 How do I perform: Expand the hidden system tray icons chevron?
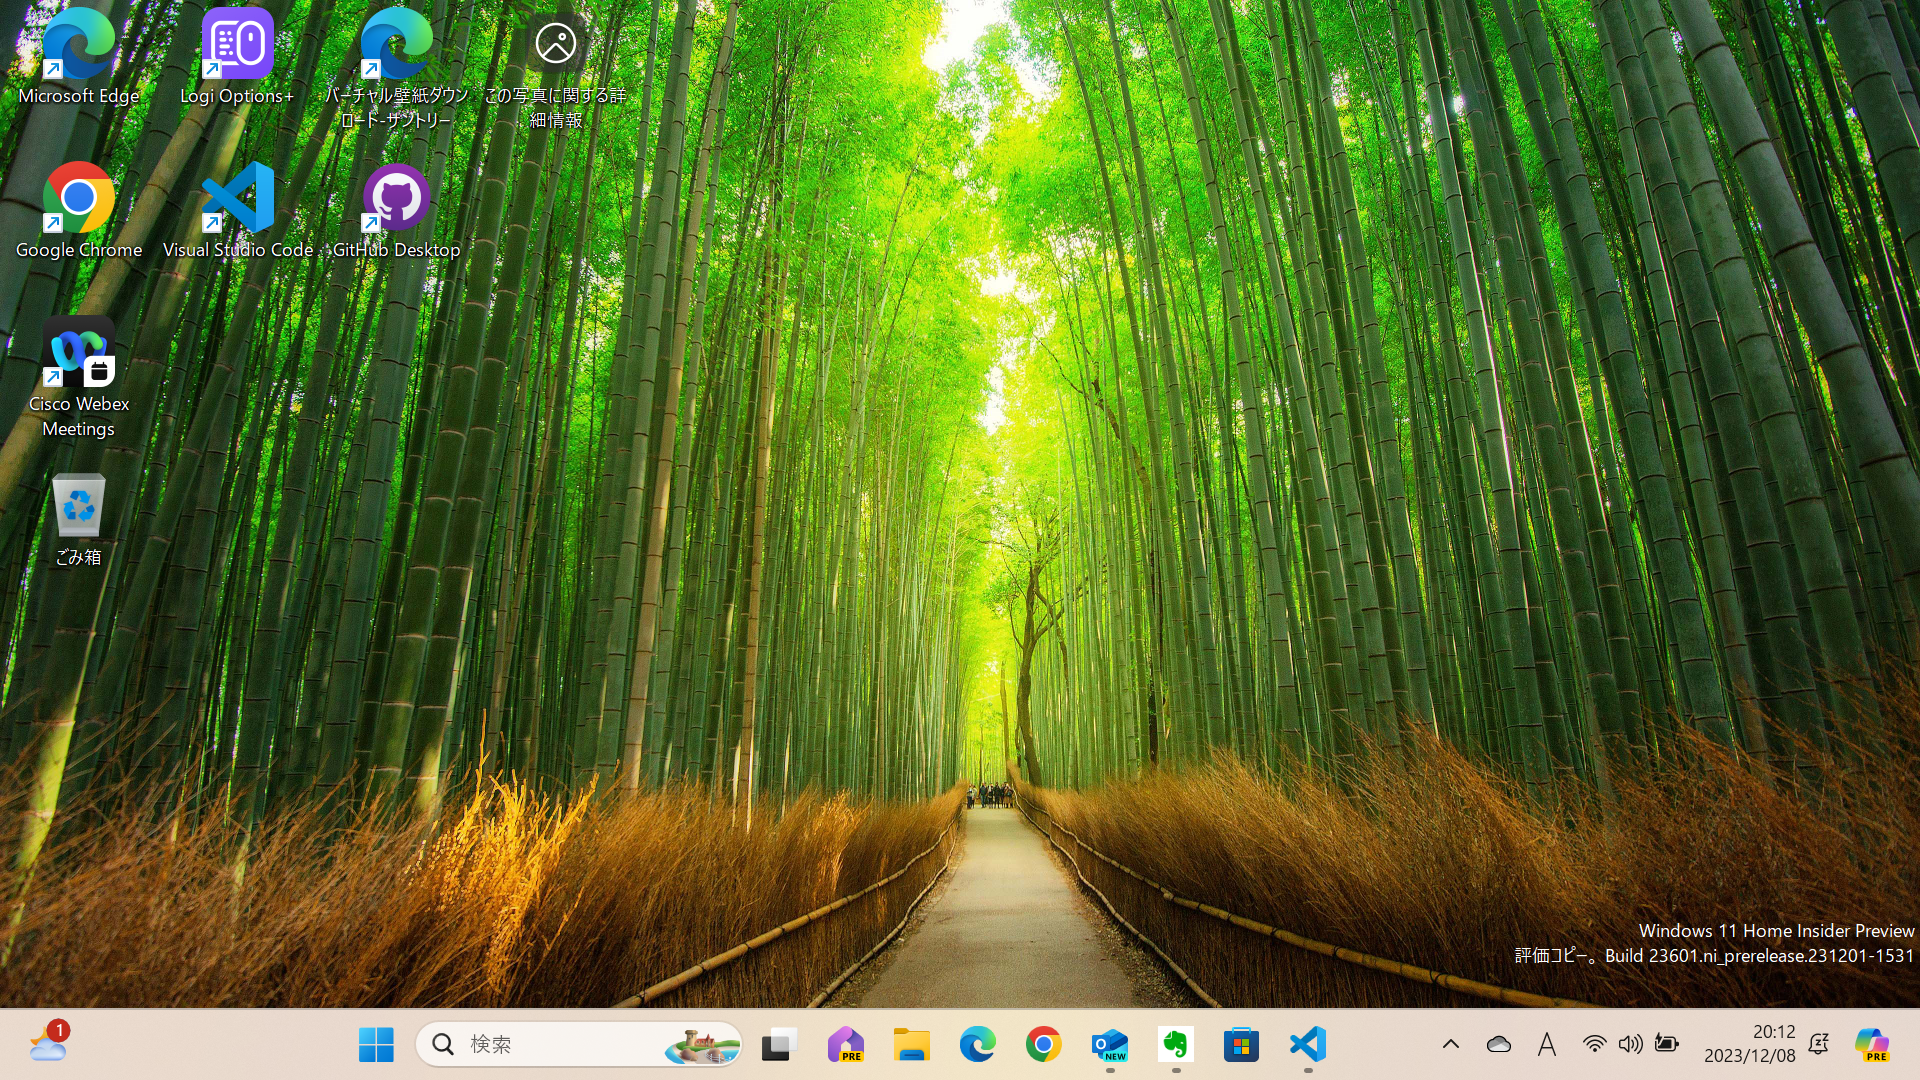(1451, 1045)
